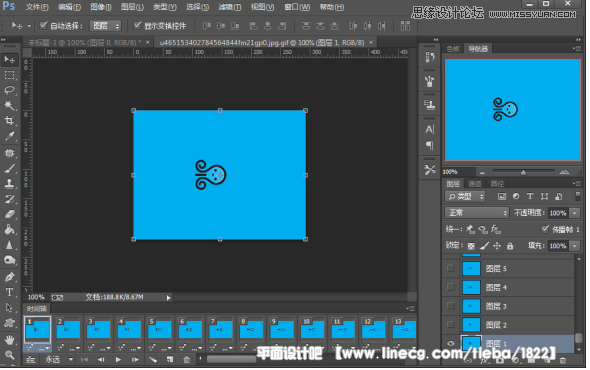Select the Lasso tool
This screenshot has width=590, height=370.
[x=9, y=90]
